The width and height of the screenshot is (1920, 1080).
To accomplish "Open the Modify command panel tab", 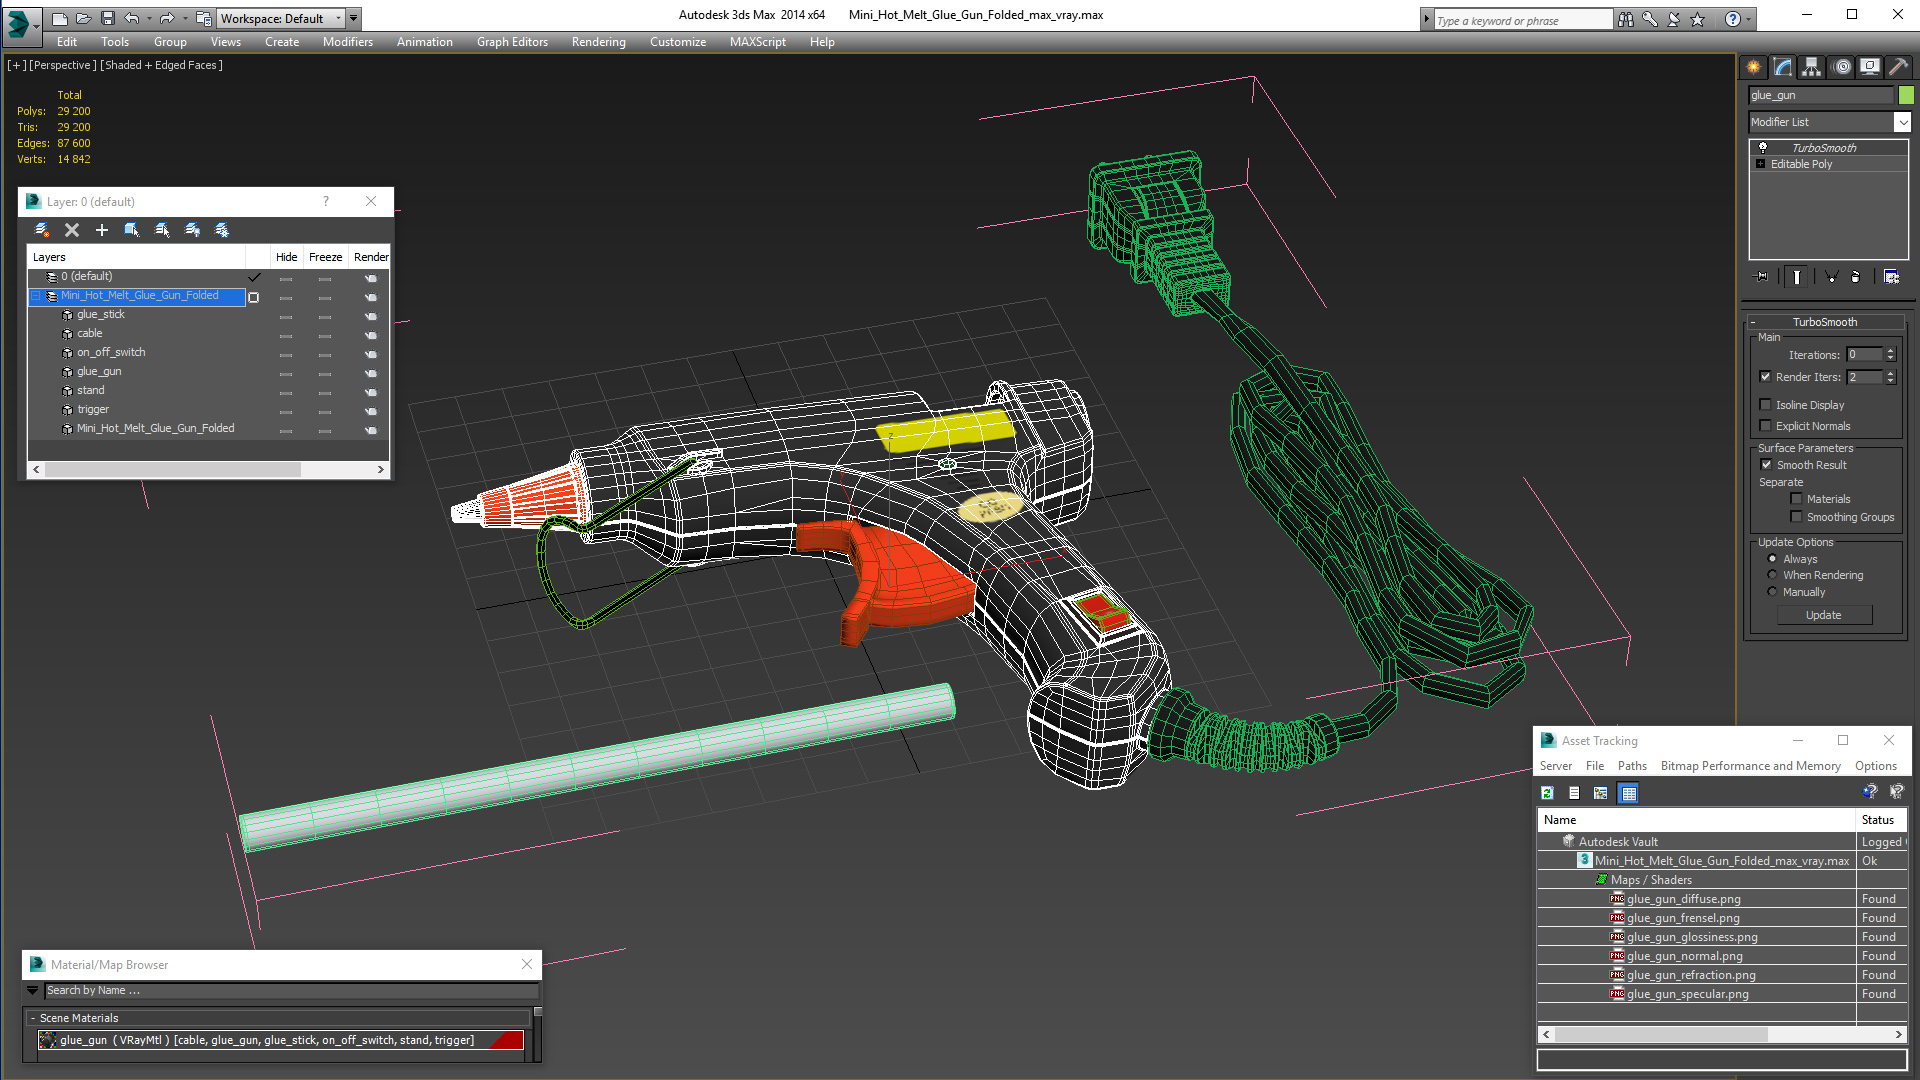I will (1783, 67).
